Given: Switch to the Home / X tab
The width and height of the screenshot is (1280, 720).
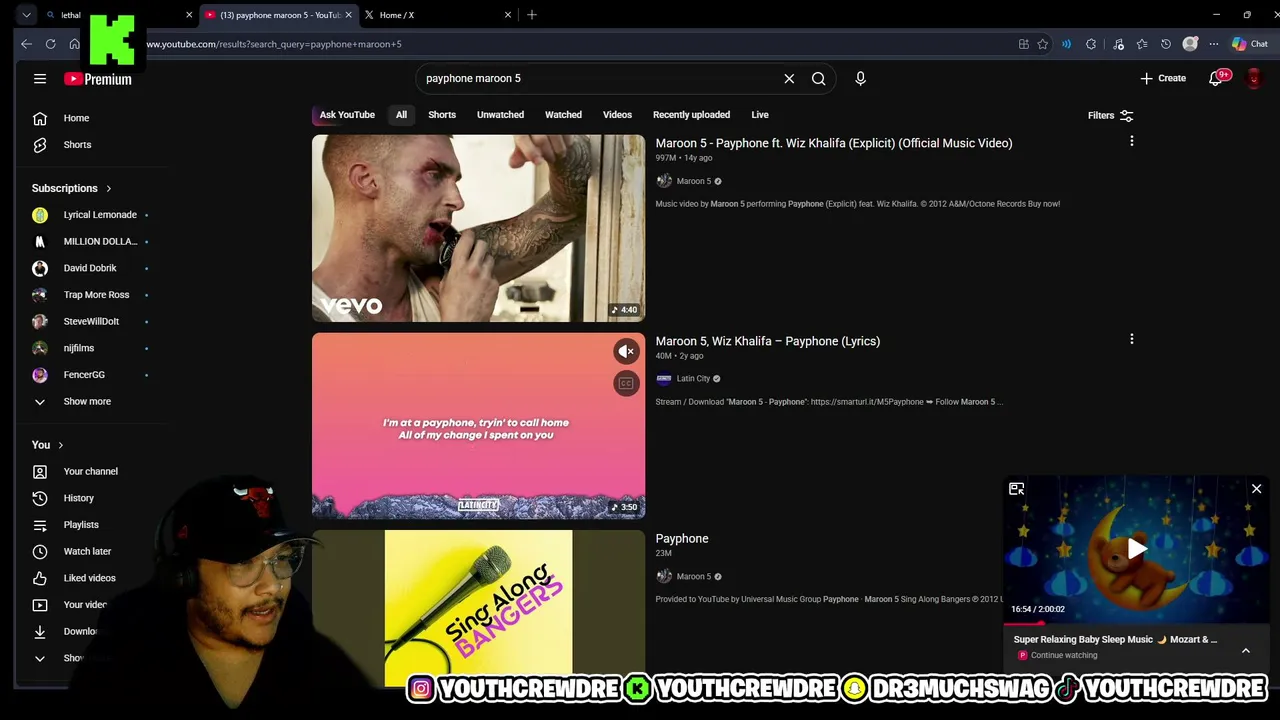Looking at the screenshot, I should coord(435,15).
